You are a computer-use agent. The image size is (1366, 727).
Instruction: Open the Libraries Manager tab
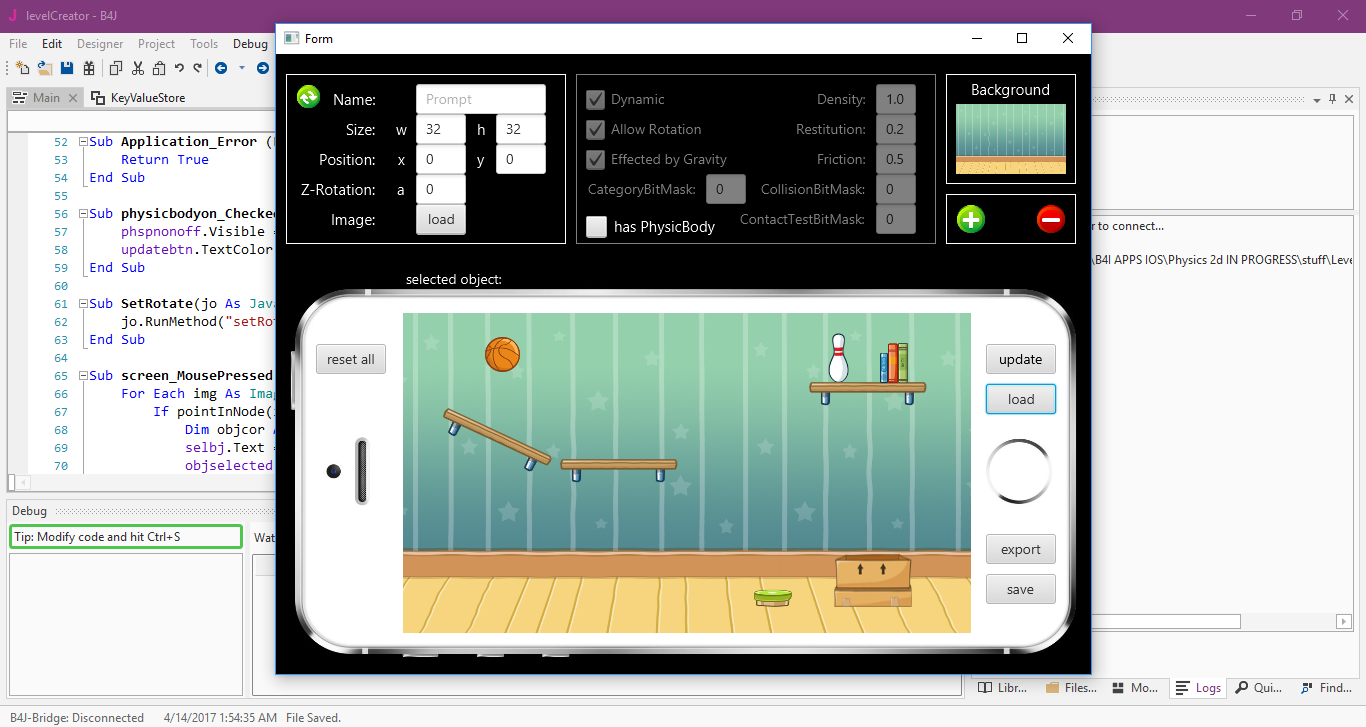(x=1004, y=688)
